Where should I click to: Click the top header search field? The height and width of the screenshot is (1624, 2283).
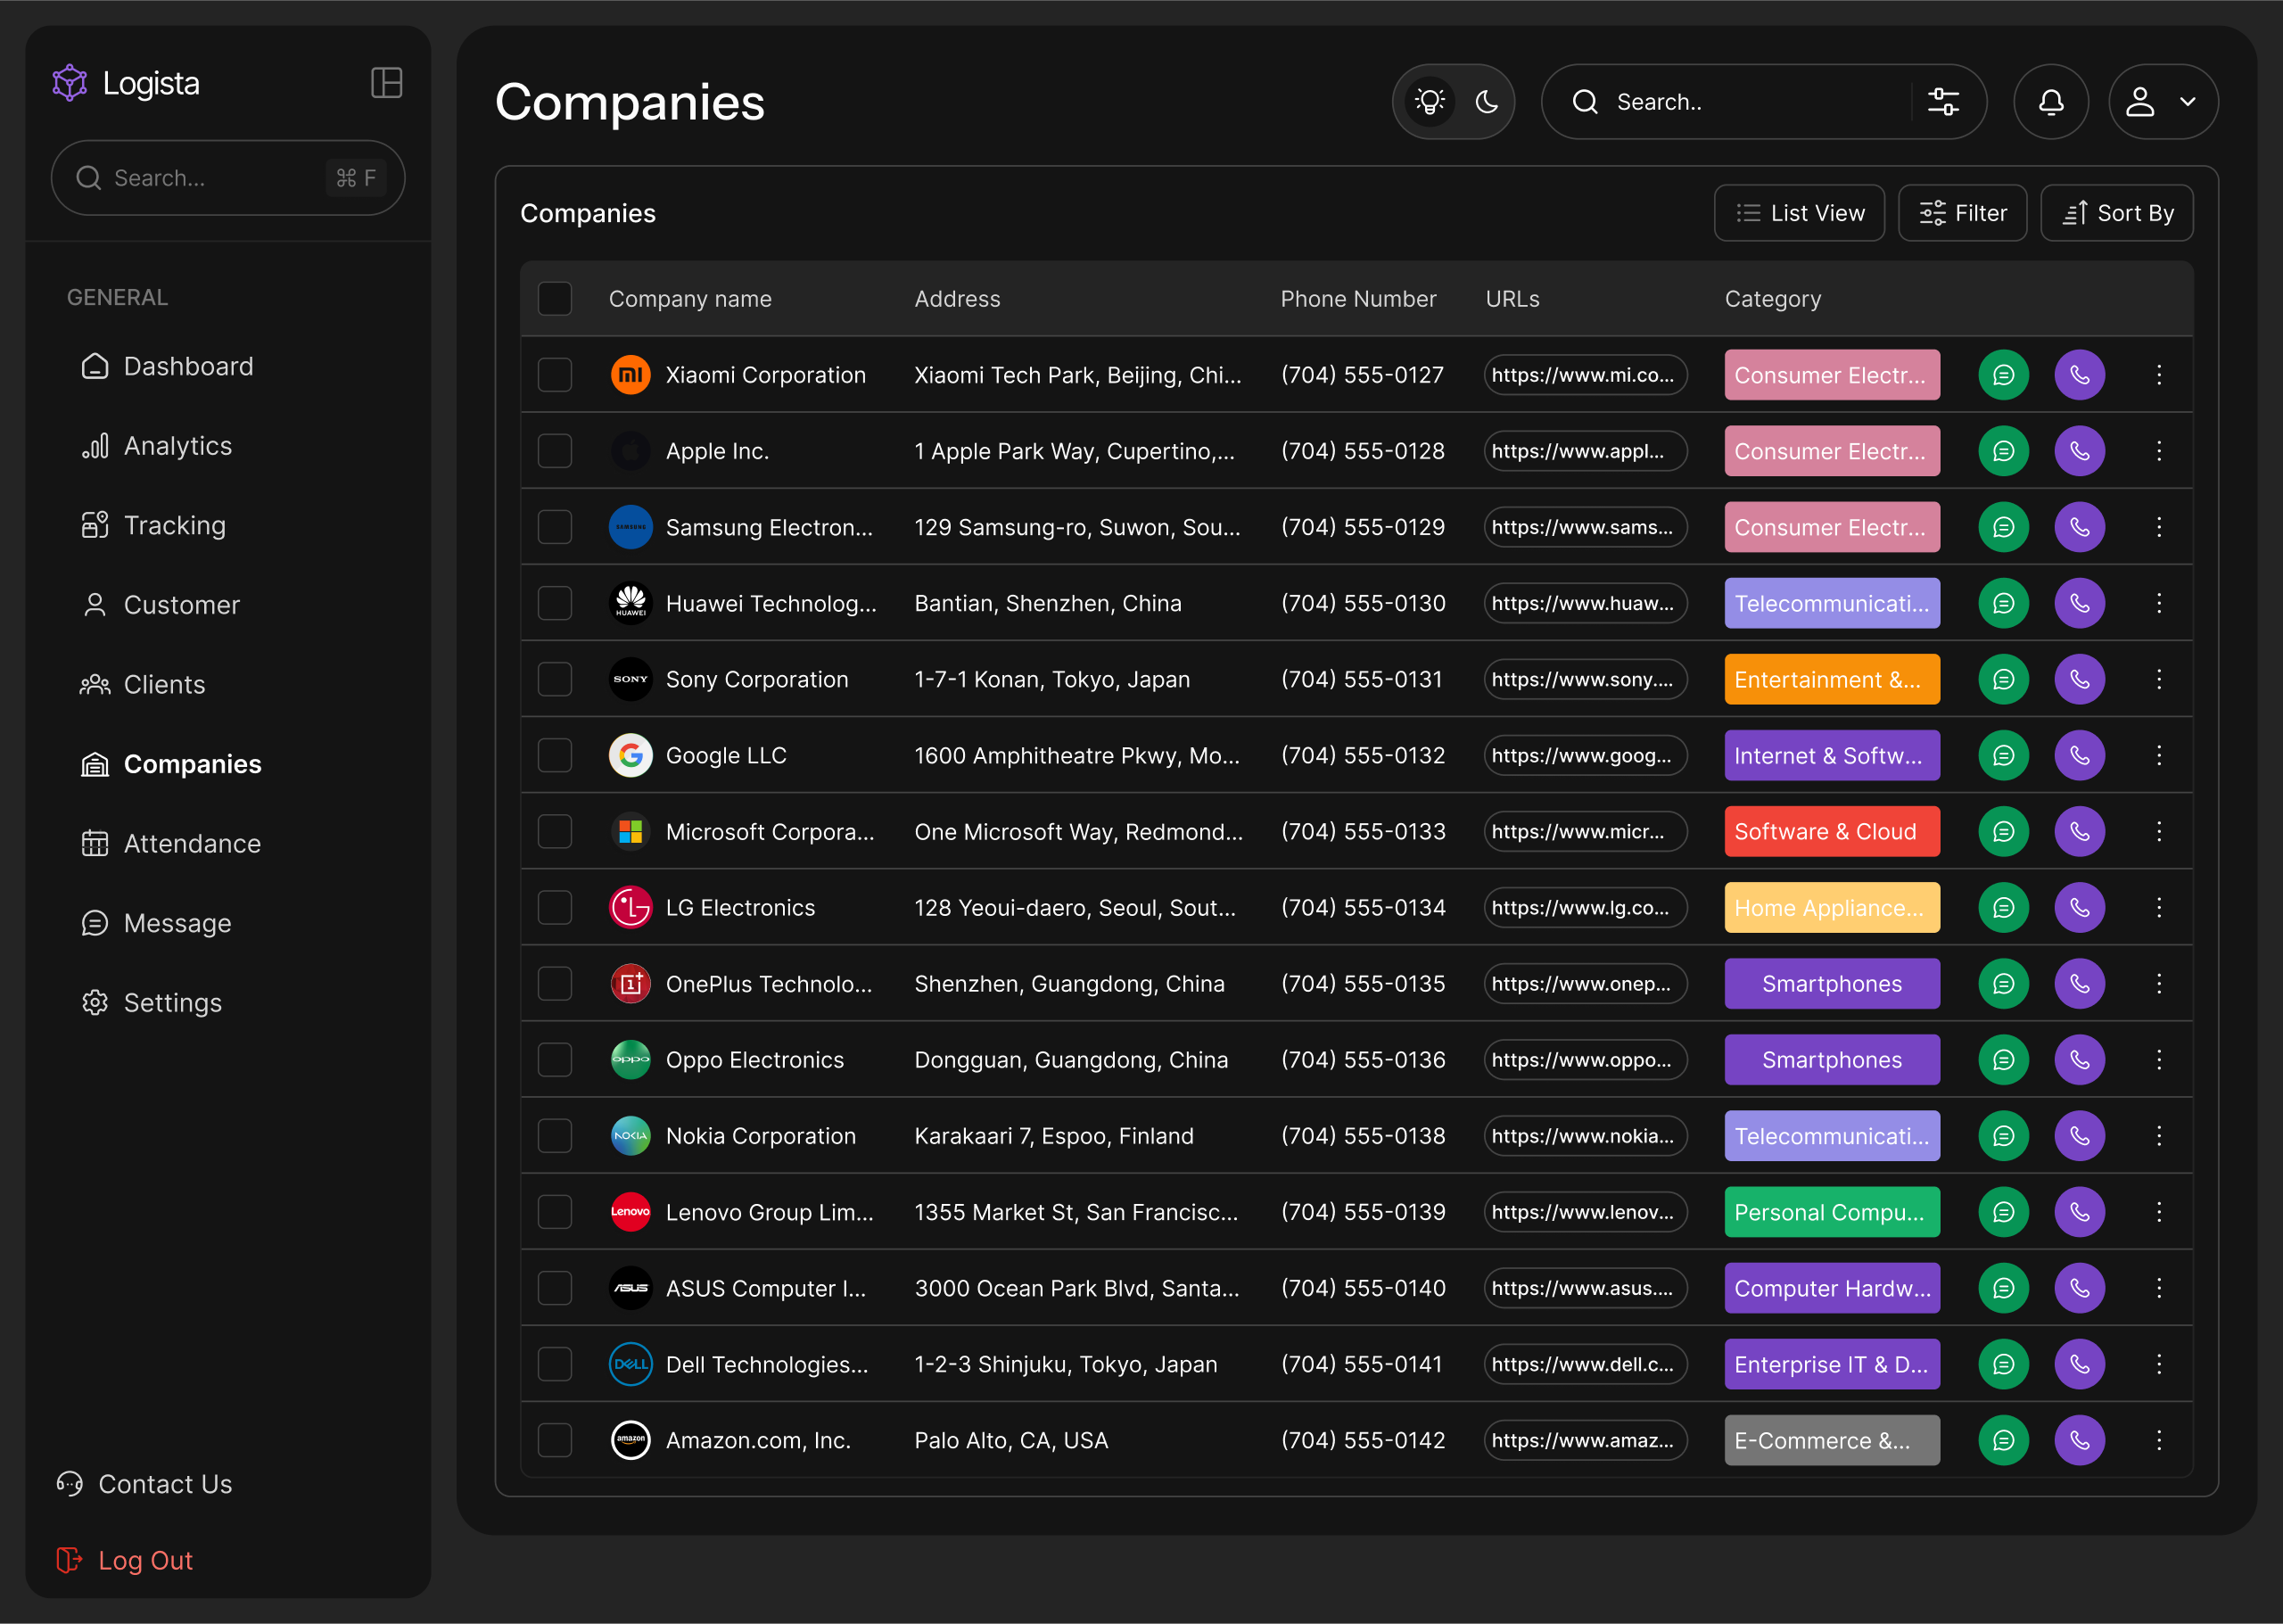(1763, 102)
